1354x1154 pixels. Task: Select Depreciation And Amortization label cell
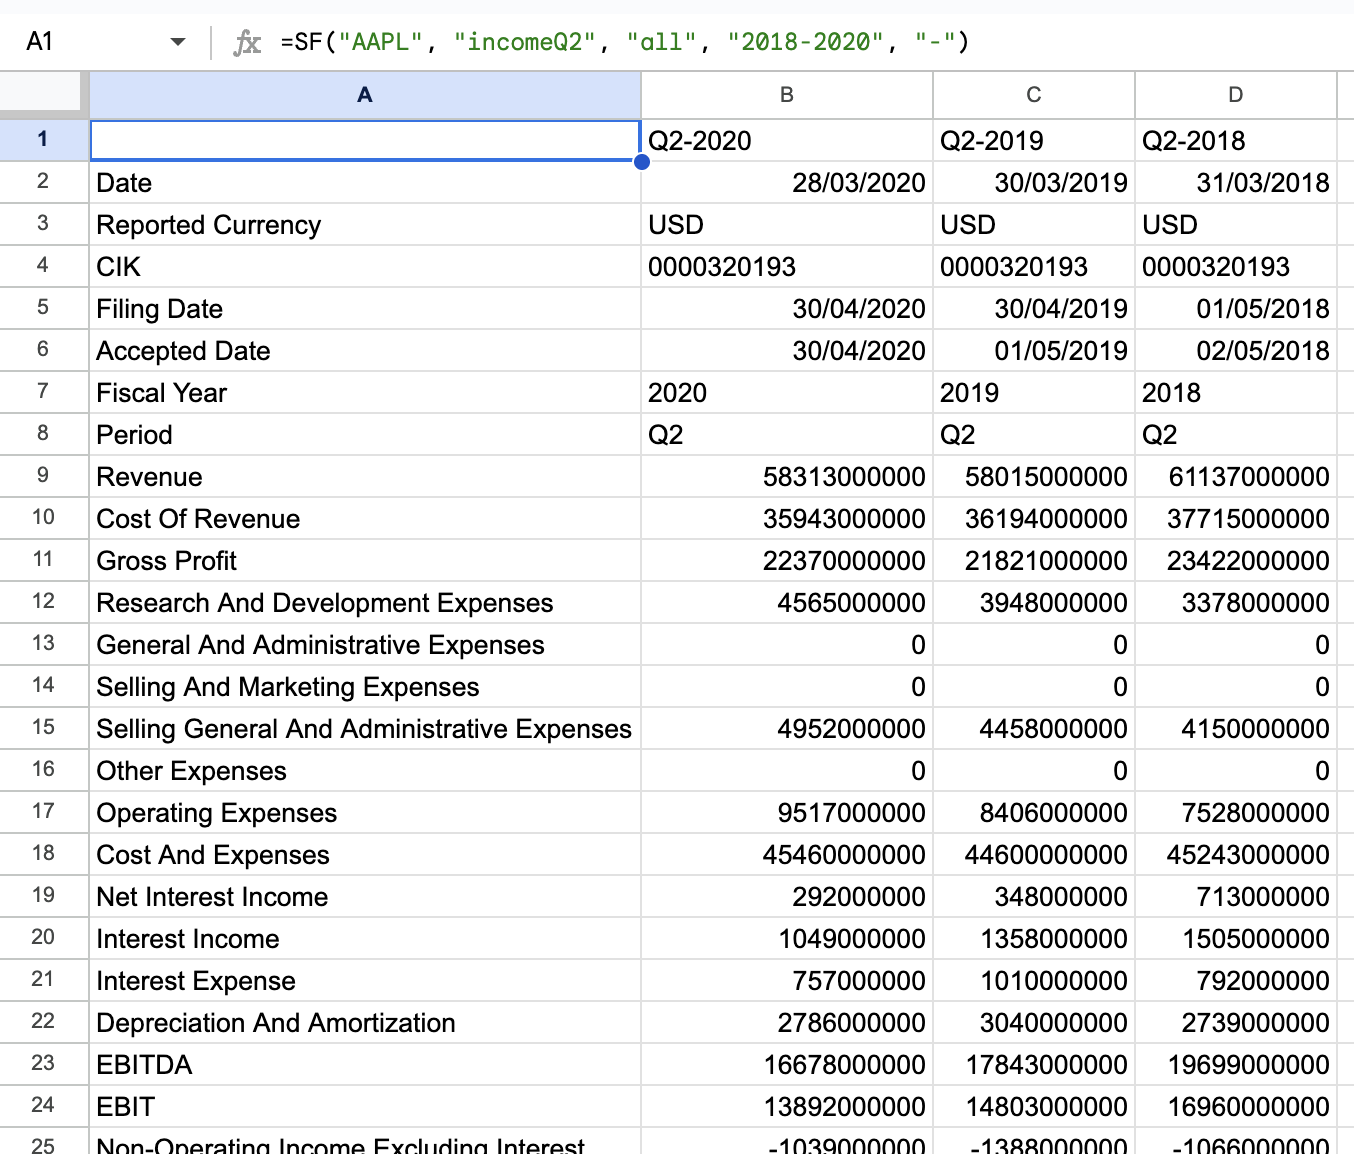coord(365,1022)
